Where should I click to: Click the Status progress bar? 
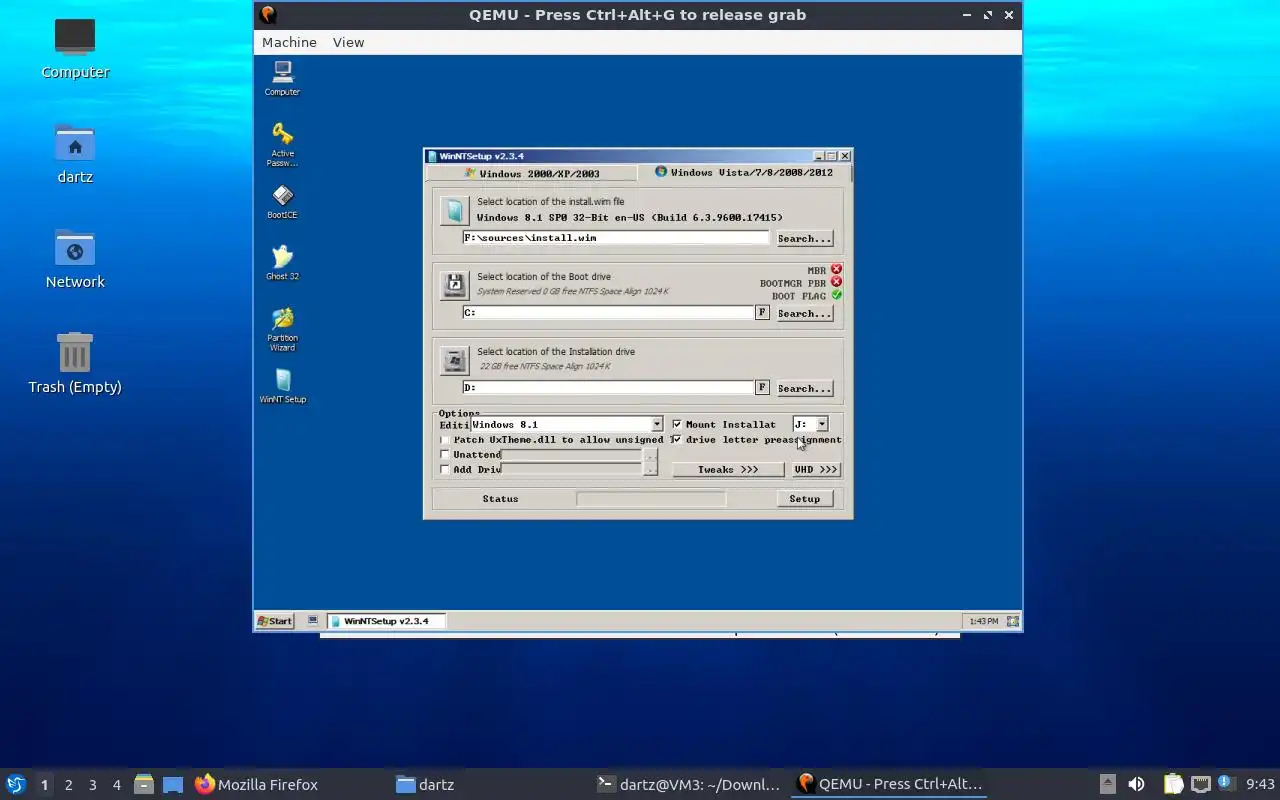tap(651, 498)
